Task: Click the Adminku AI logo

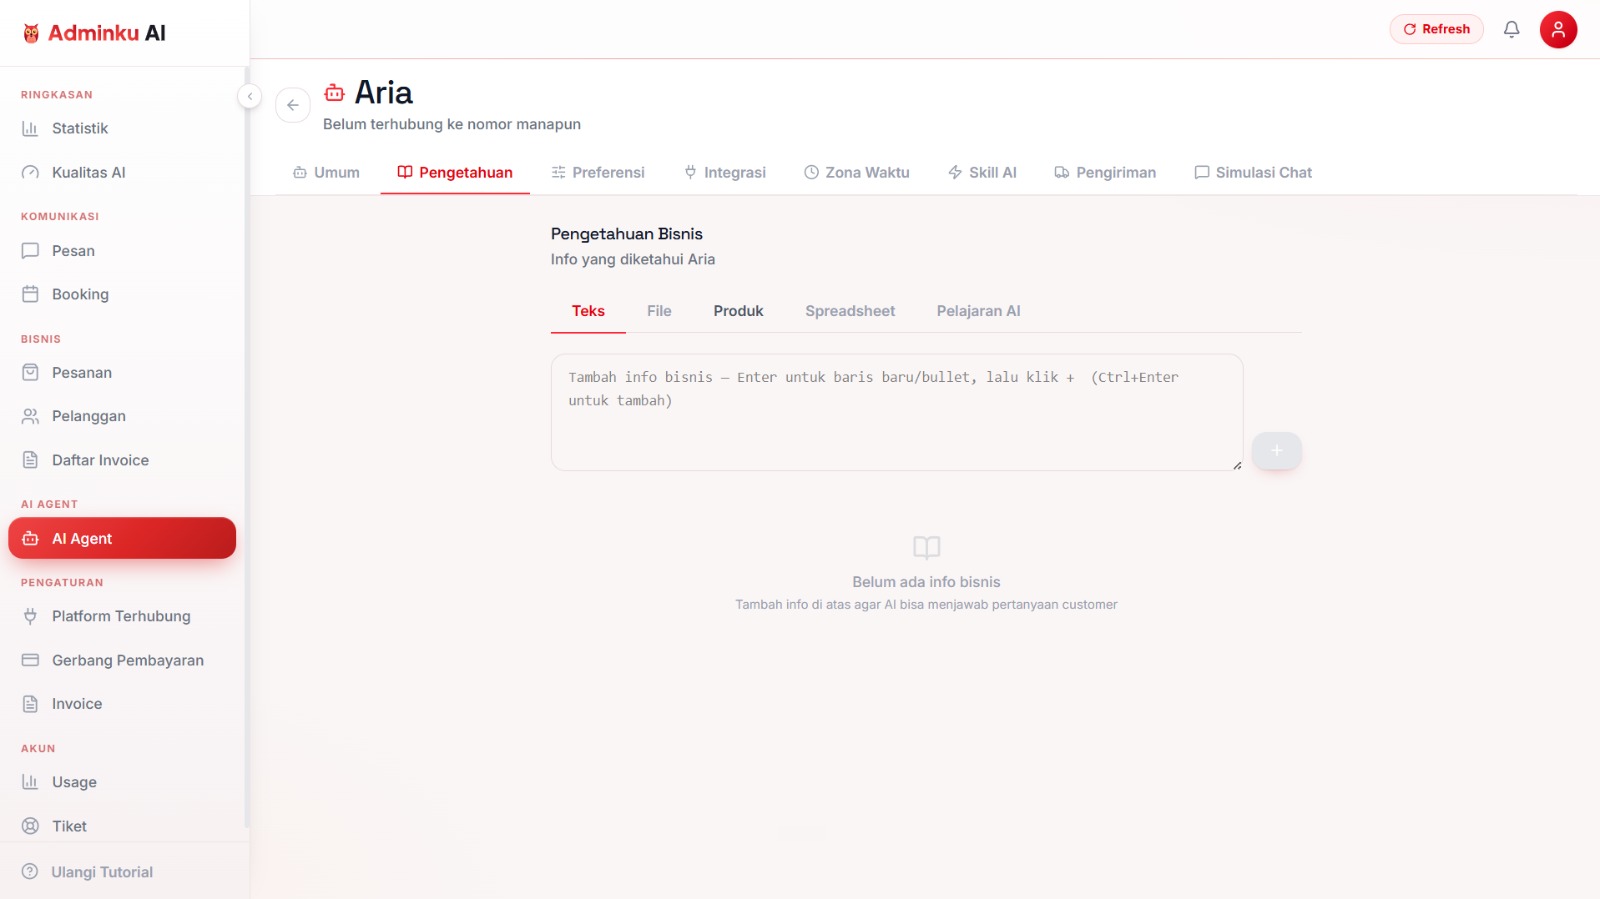Action: point(94,33)
